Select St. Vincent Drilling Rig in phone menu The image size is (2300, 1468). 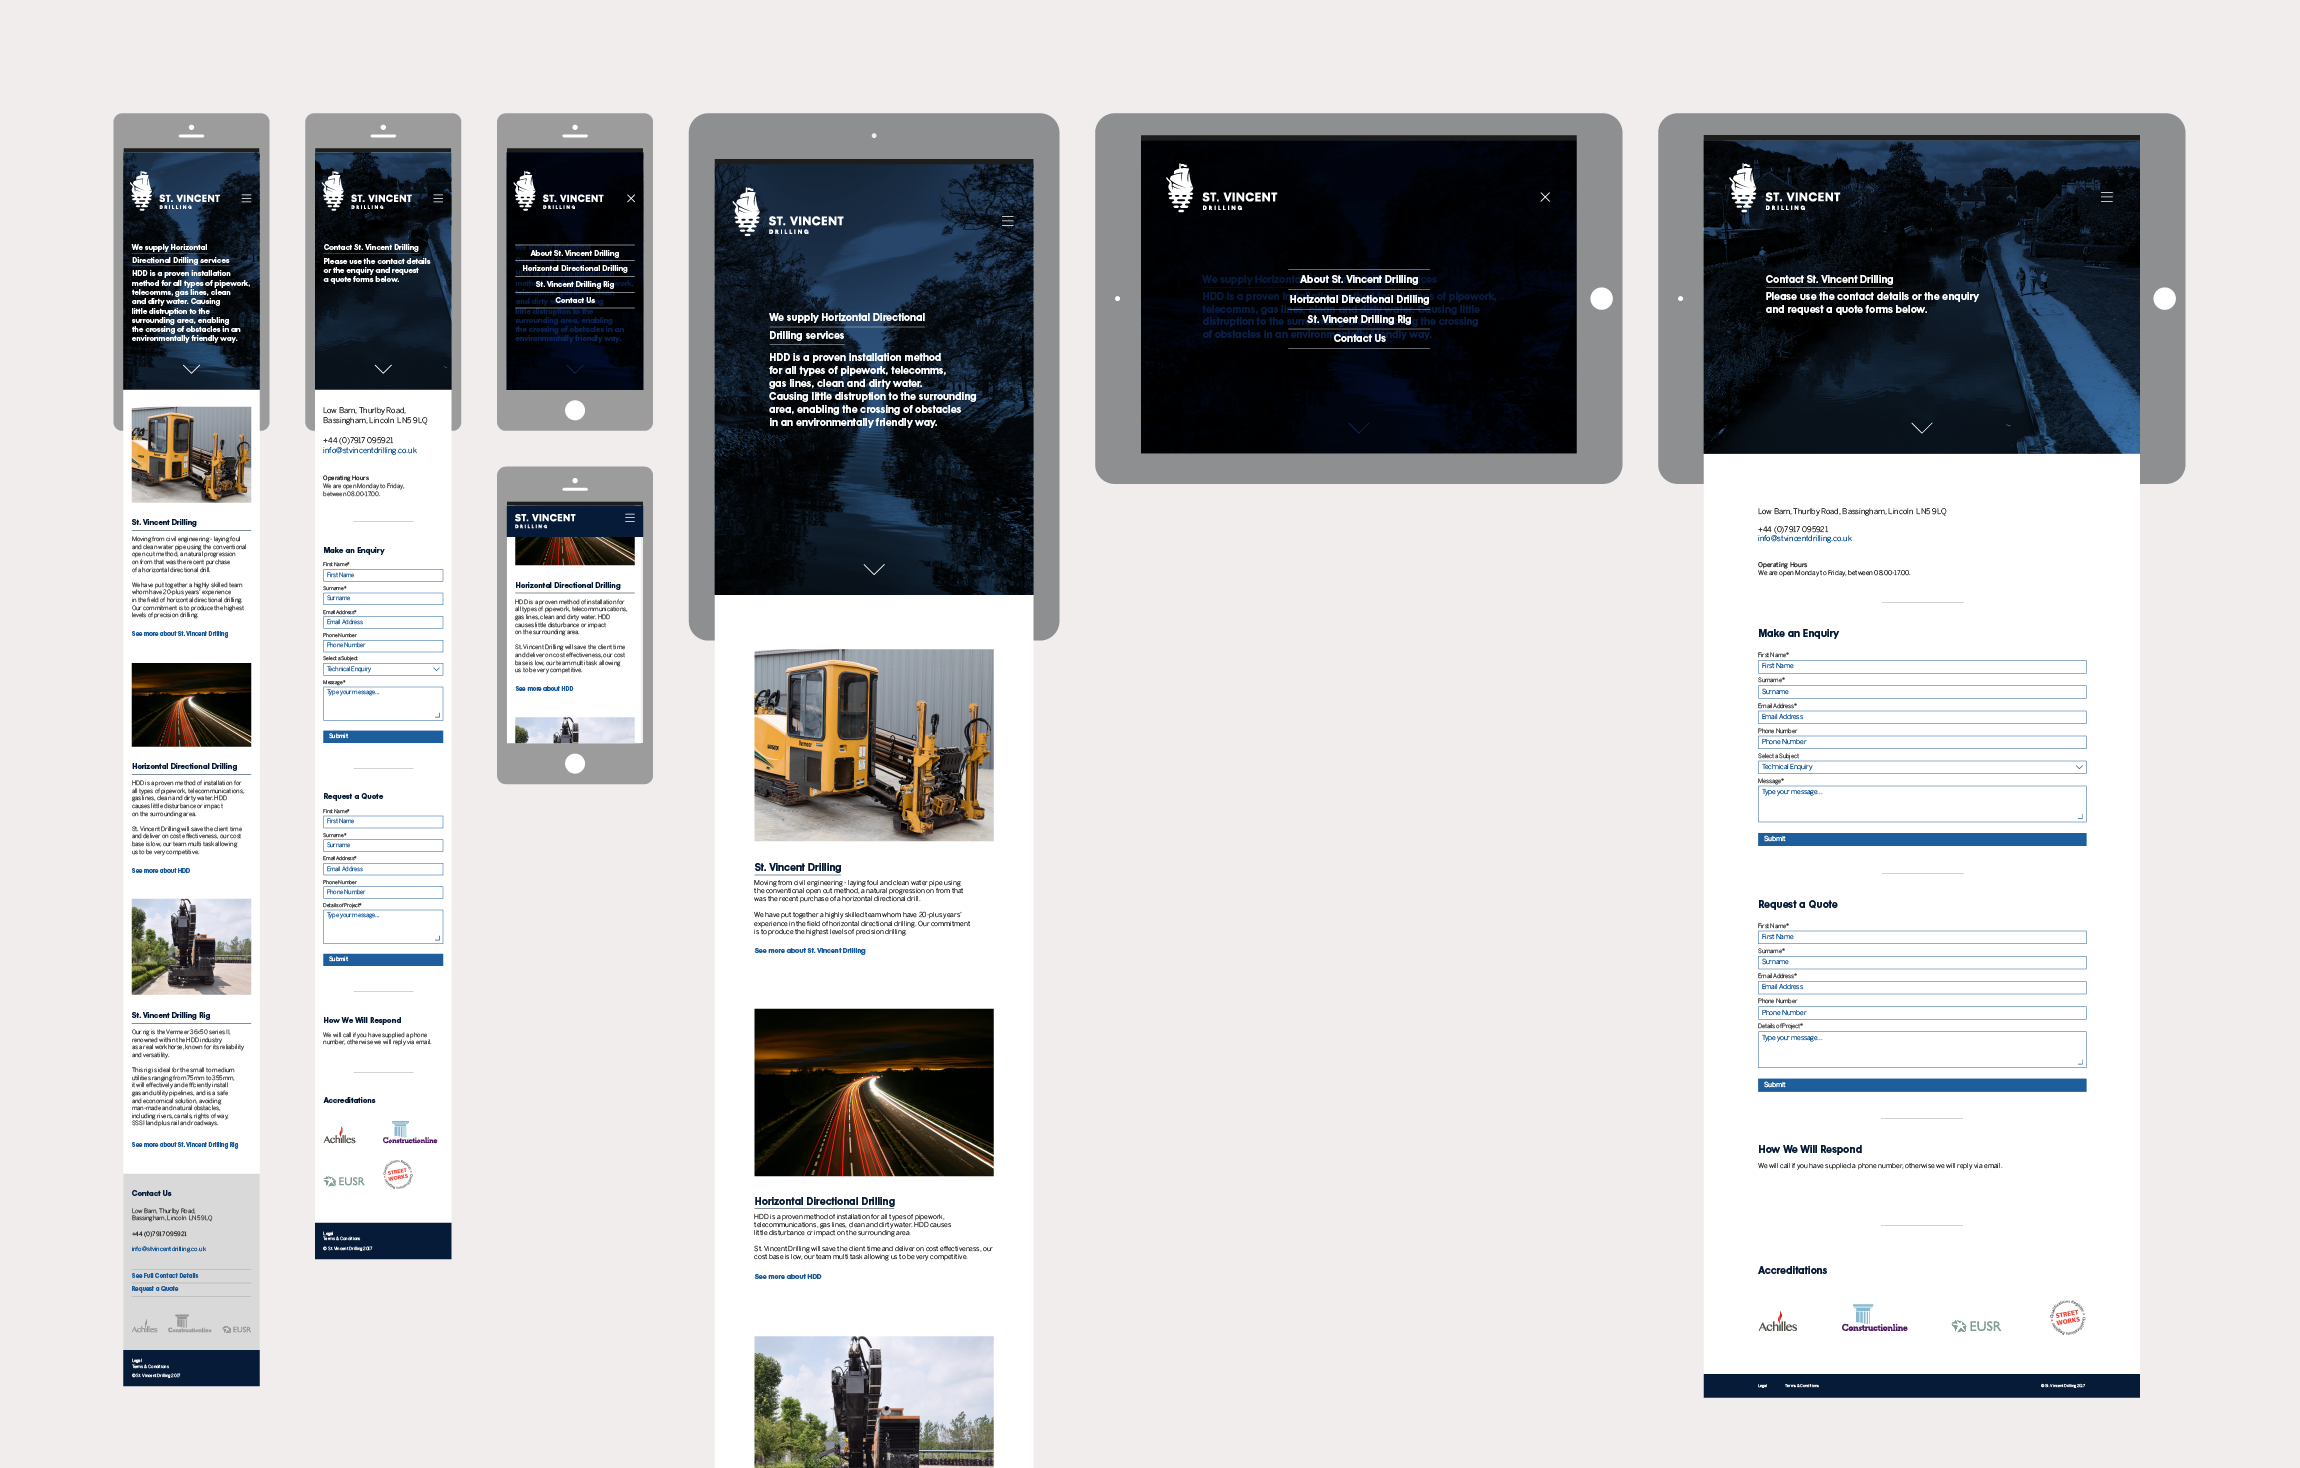tap(575, 284)
